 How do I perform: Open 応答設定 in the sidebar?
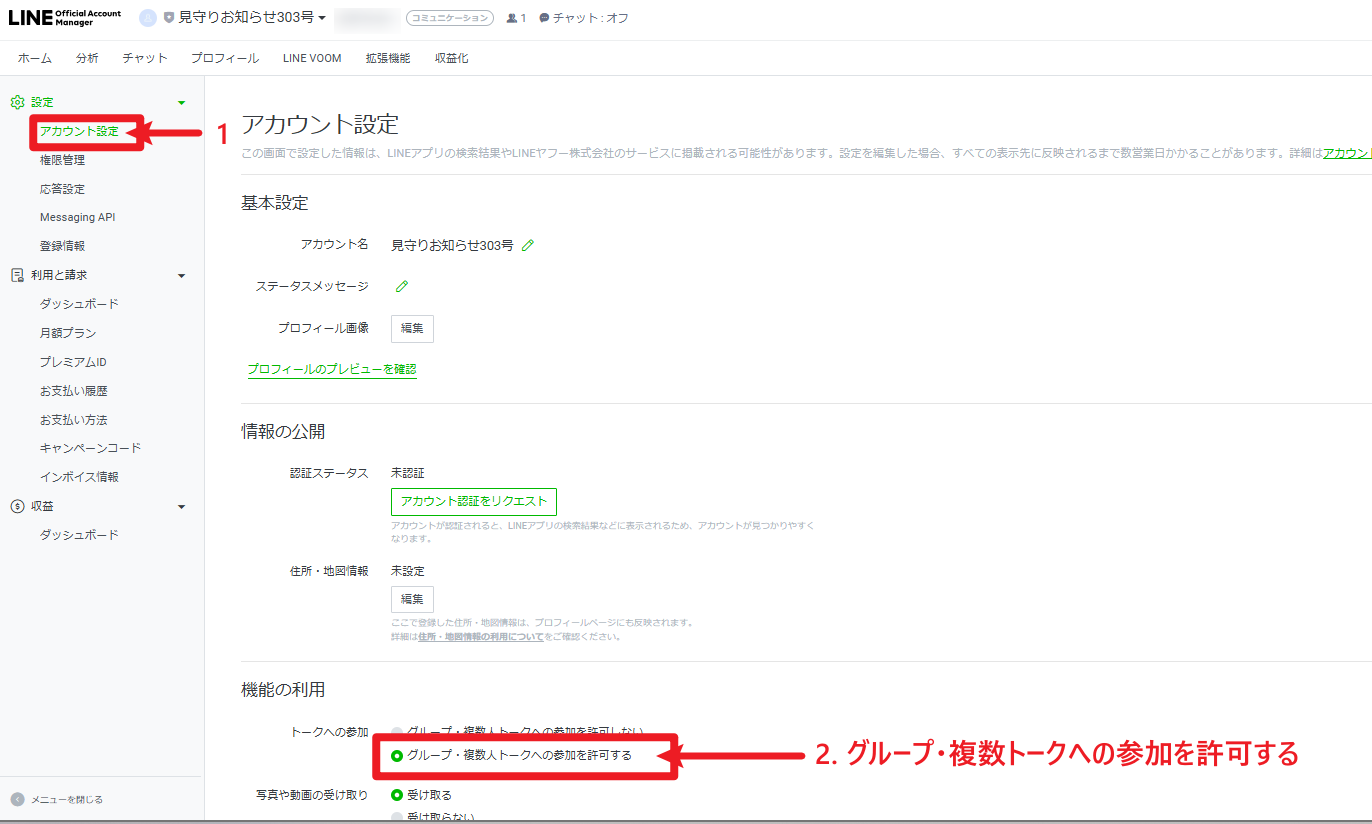(x=62, y=189)
